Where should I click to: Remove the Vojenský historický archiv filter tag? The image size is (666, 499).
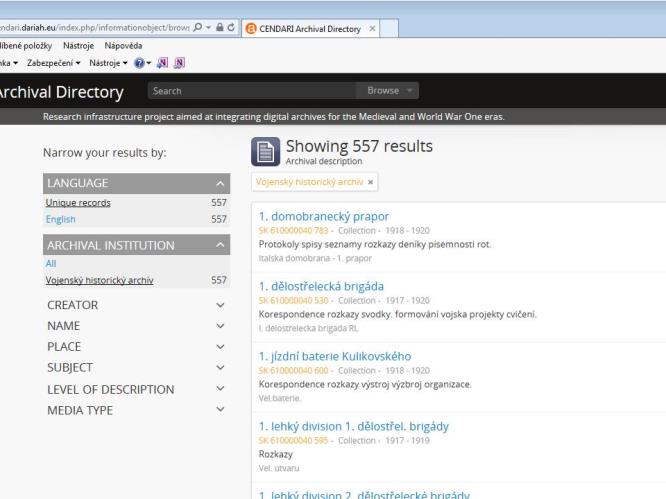(x=371, y=183)
